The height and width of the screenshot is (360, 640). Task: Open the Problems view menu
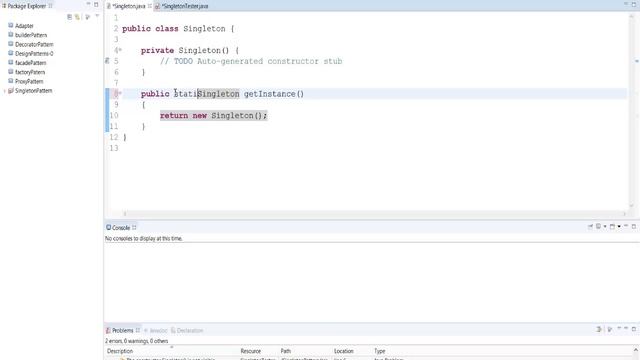[x=619, y=329]
